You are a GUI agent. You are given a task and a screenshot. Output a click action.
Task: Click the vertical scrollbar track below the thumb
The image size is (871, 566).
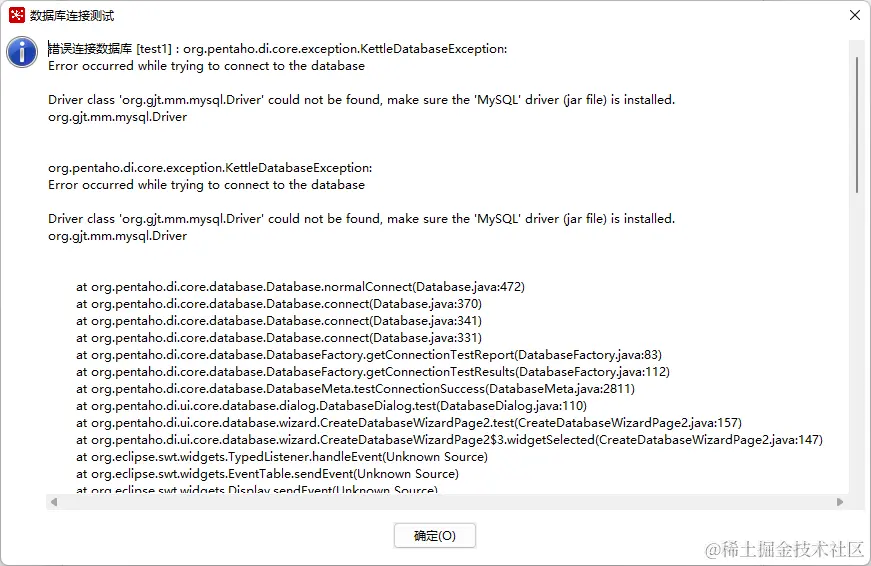[x=856, y=350]
